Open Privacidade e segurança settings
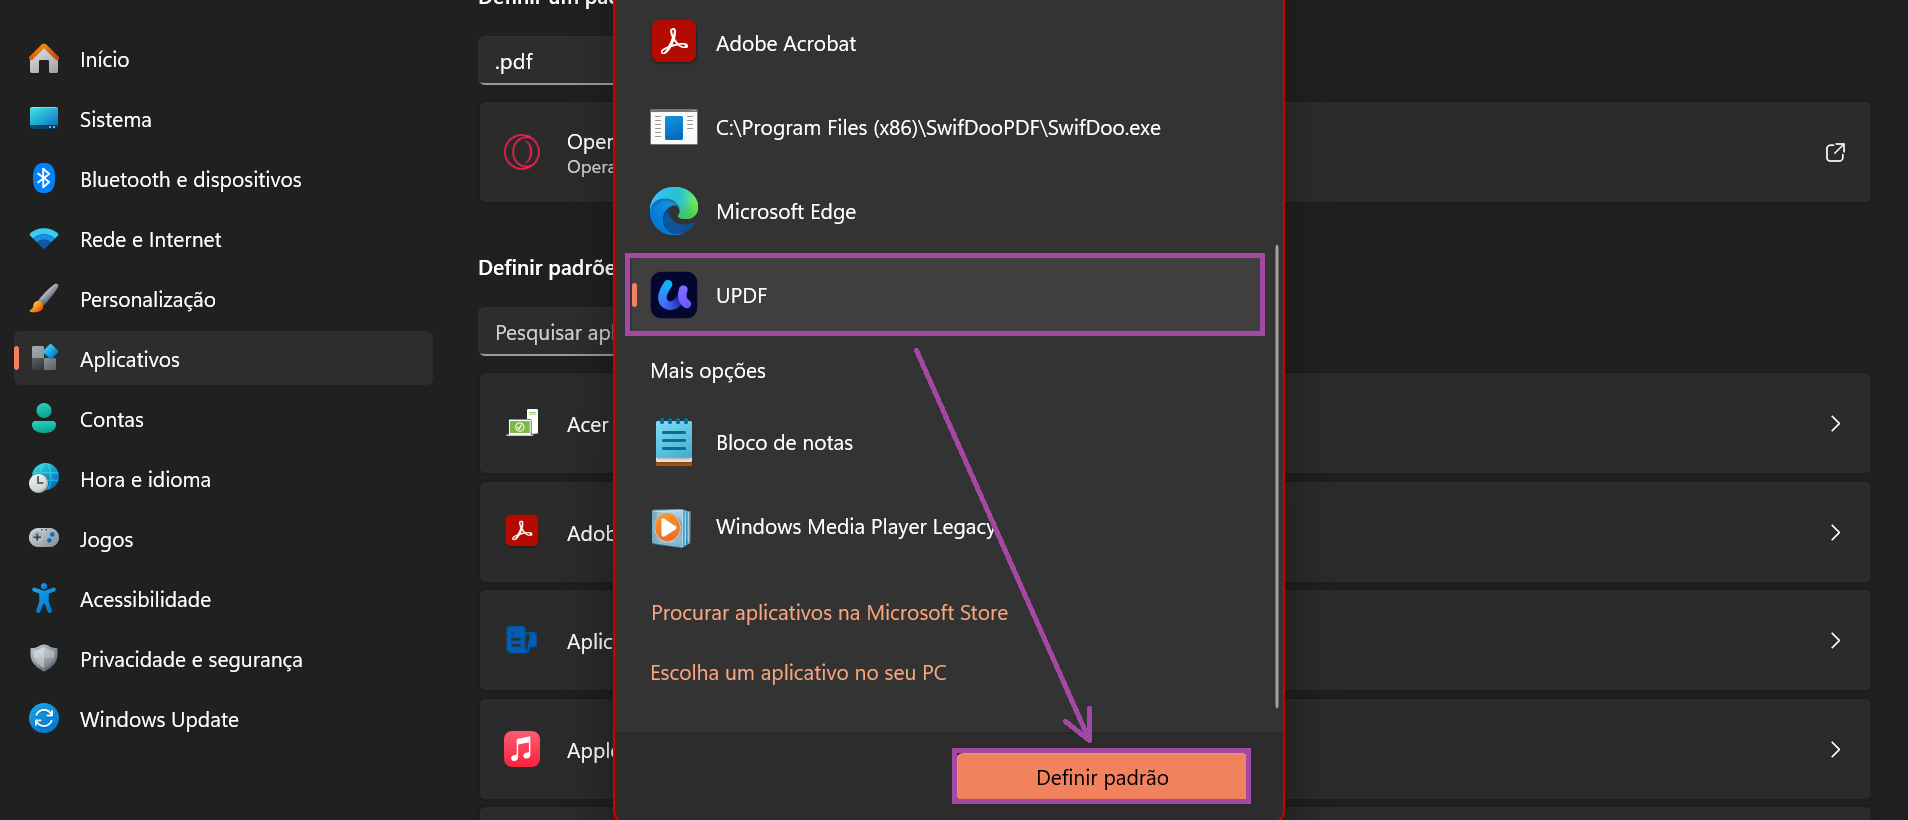The image size is (1908, 820). 224,659
